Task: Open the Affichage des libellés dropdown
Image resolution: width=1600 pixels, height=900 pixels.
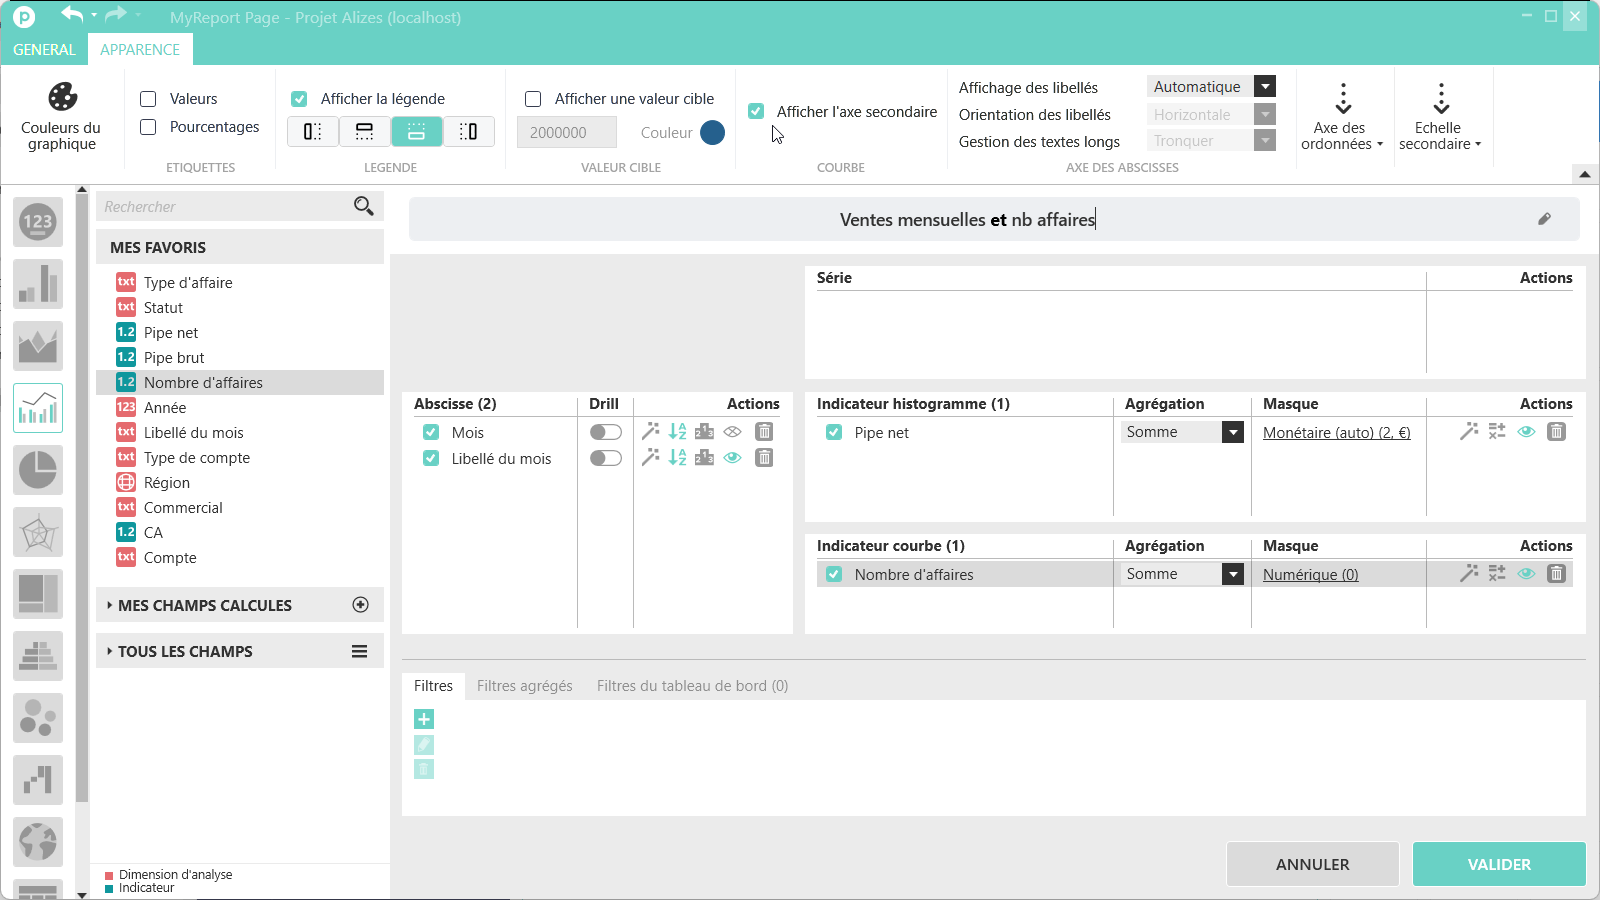Action: pyautogui.click(x=1265, y=87)
